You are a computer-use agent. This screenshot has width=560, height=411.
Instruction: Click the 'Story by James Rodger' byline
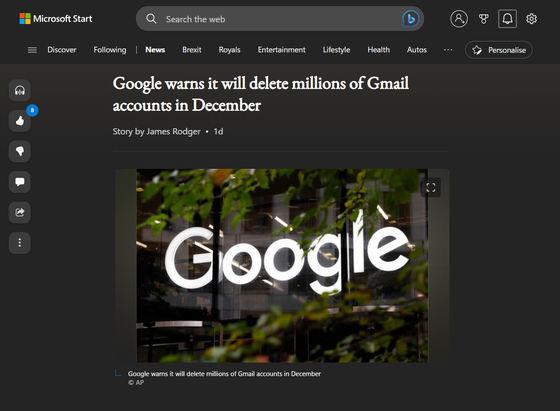[156, 132]
